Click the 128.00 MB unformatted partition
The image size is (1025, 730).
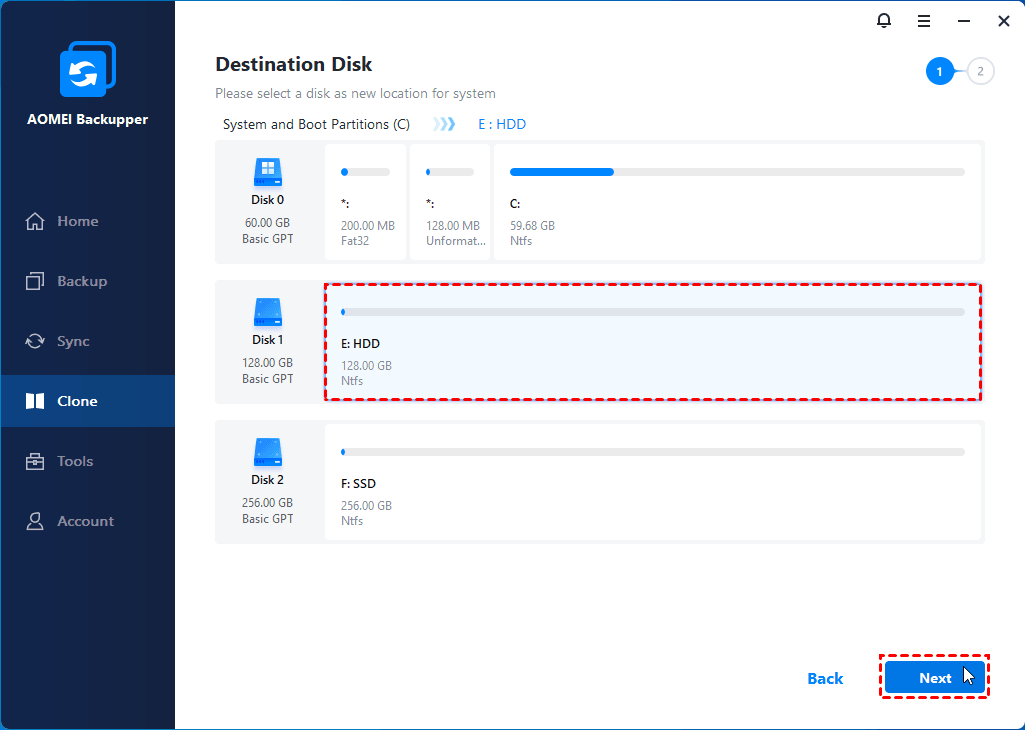450,203
